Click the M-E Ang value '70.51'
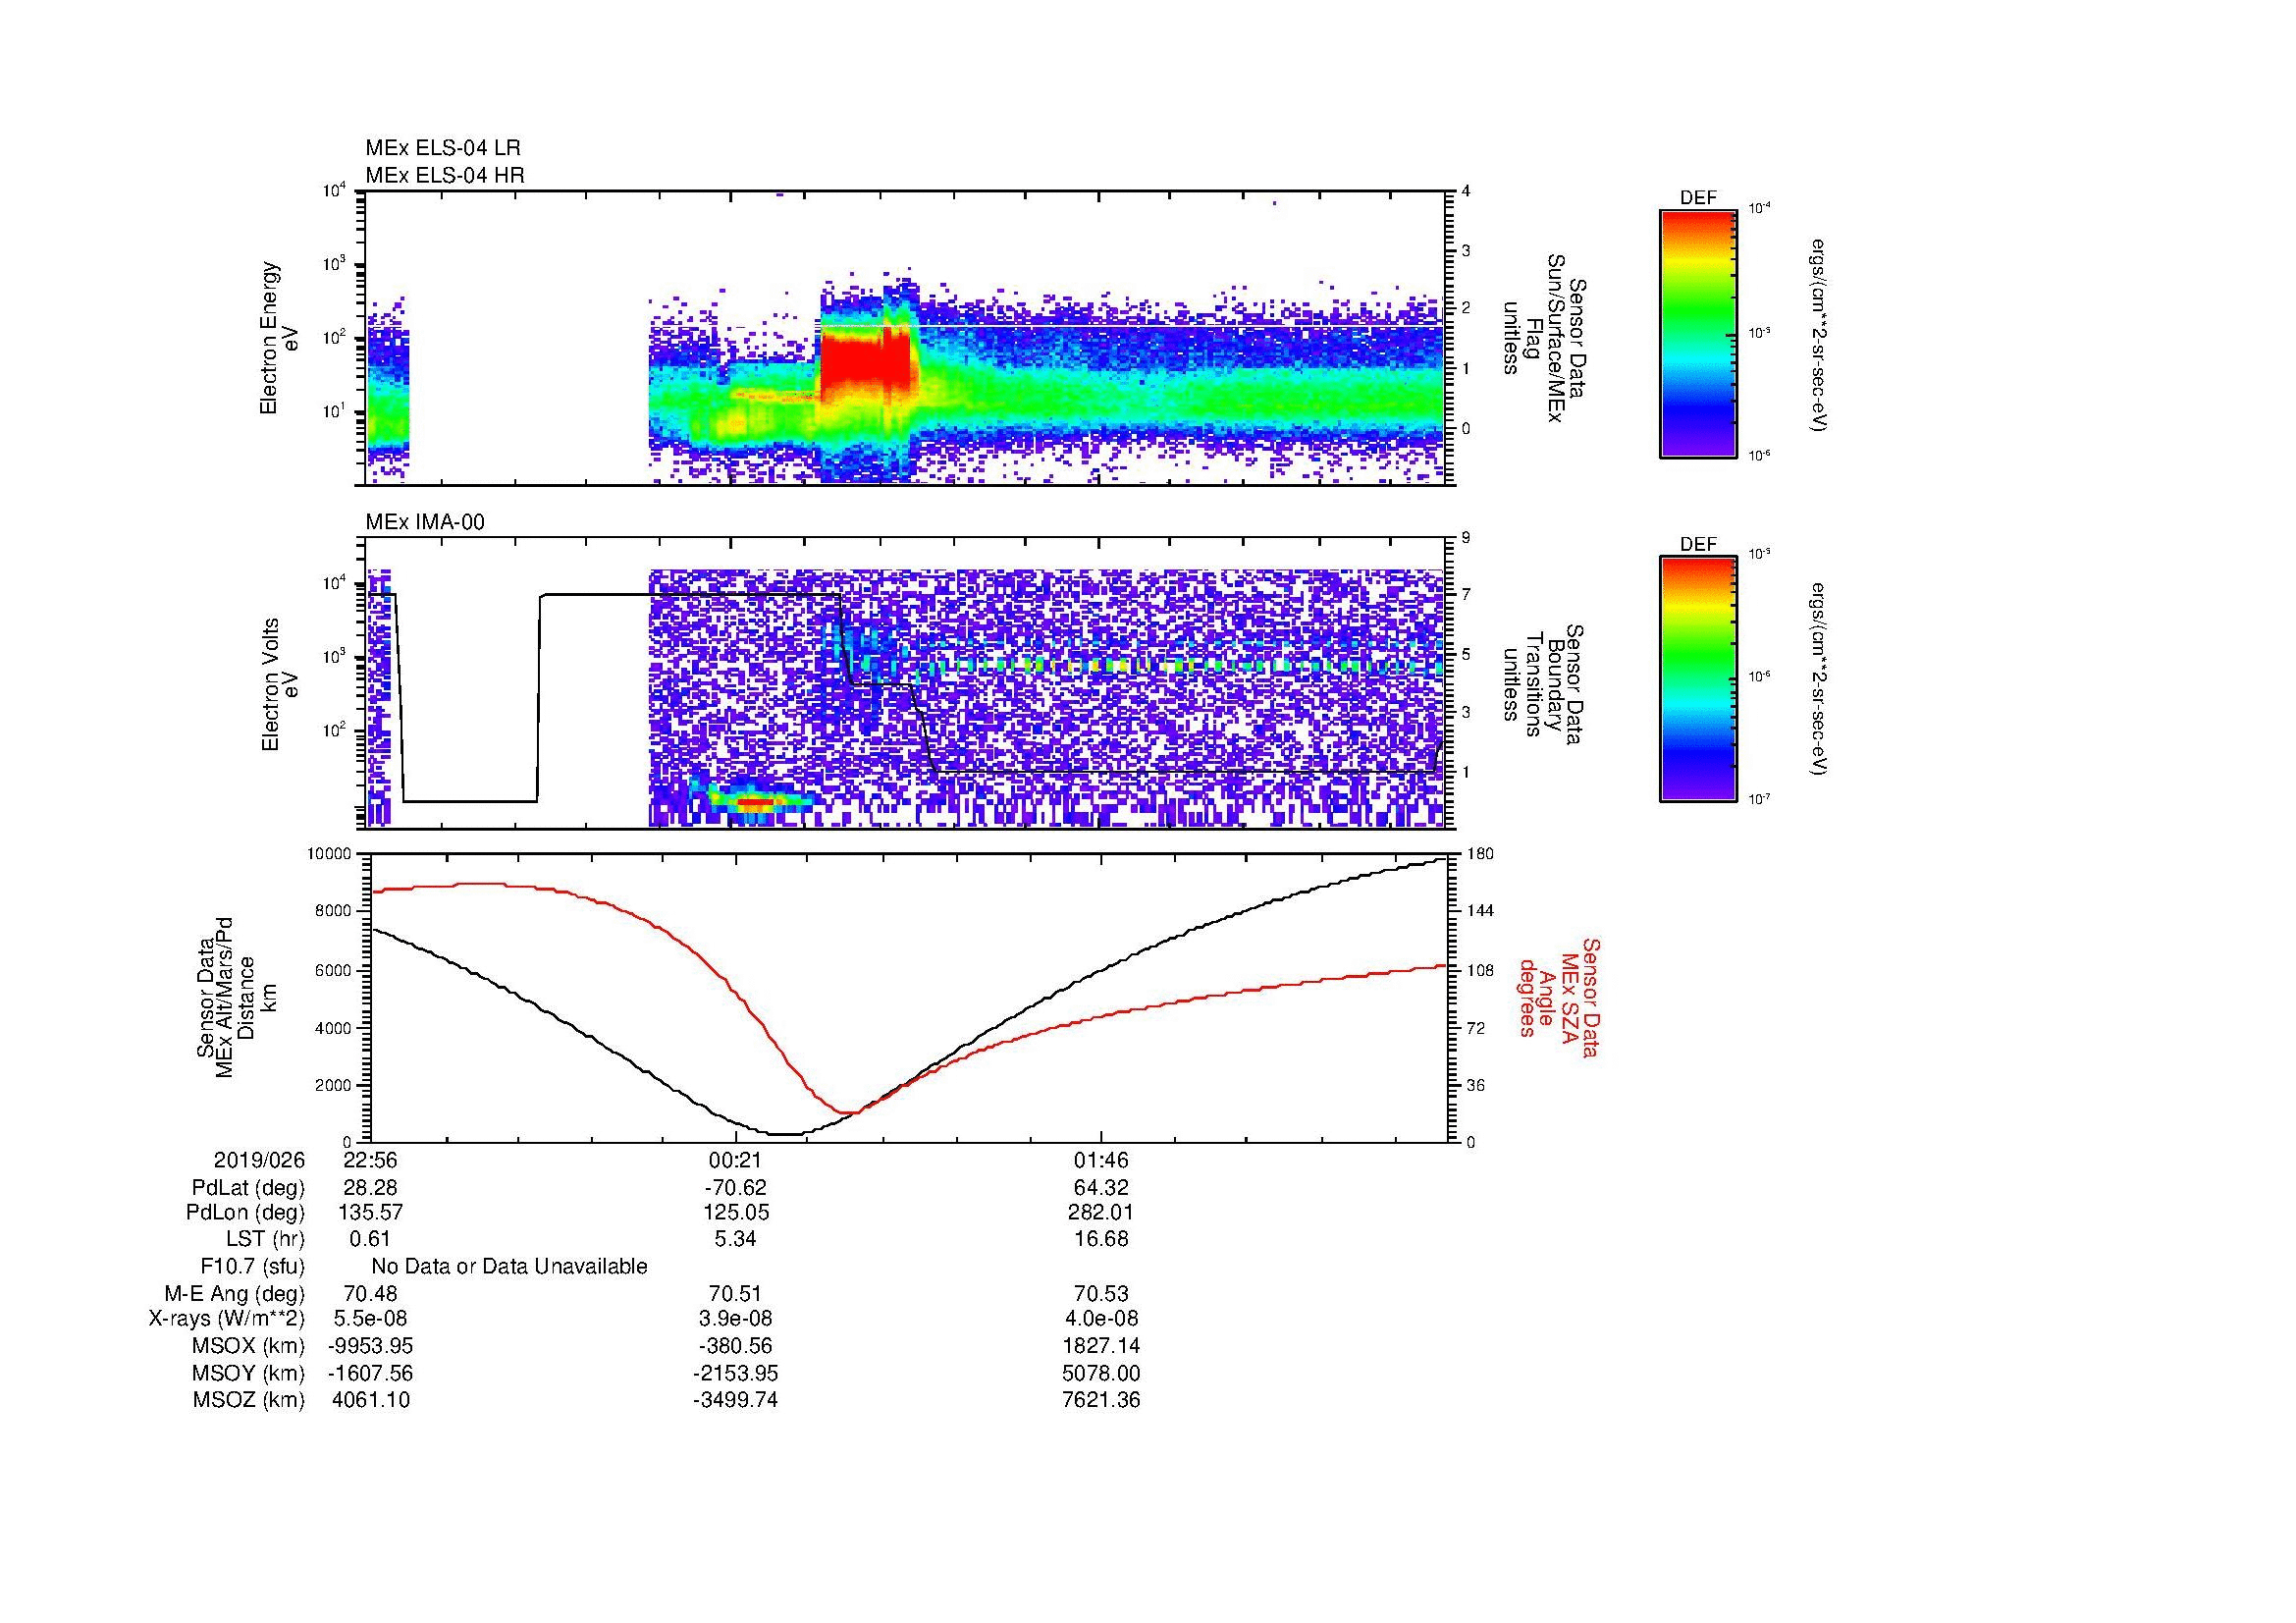Viewport: 2296px width, 1623px height. (735, 1294)
